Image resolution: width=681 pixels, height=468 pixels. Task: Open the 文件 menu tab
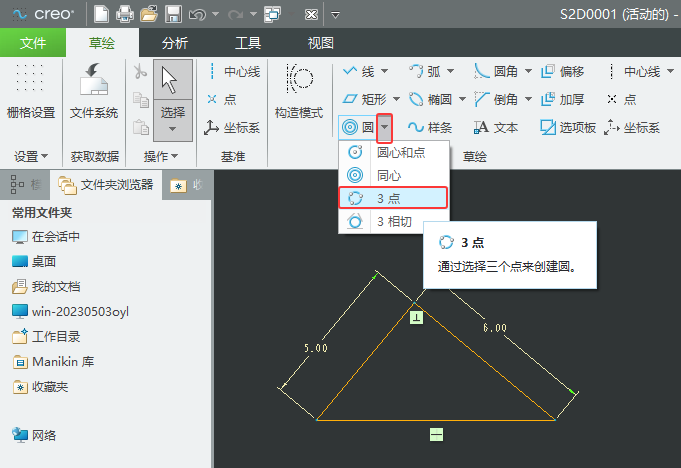[x=33, y=43]
